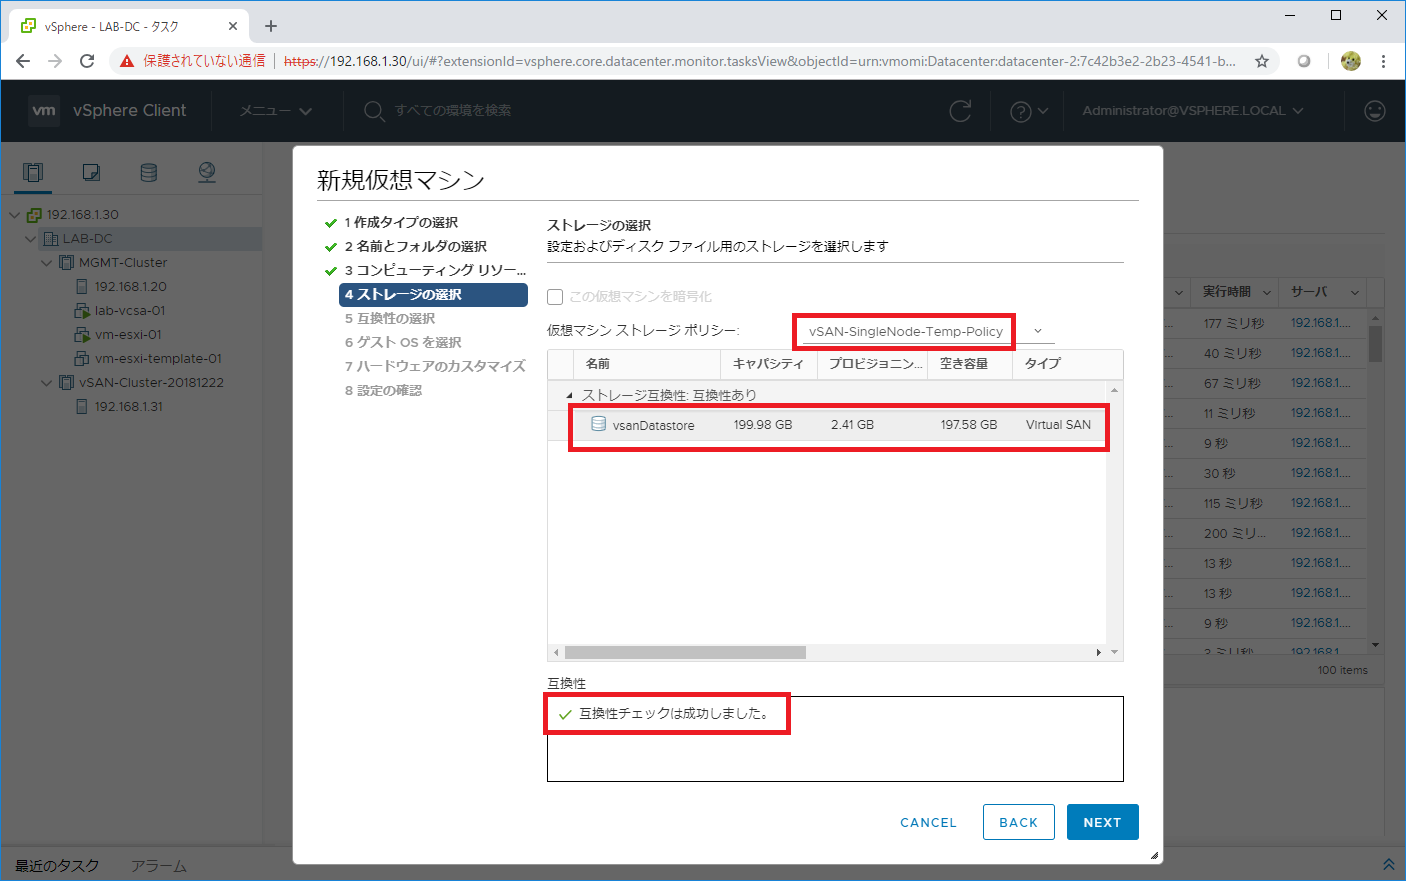
Task: Select host 192.168.1.31 in tree
Action: click(x=128, y=406)
